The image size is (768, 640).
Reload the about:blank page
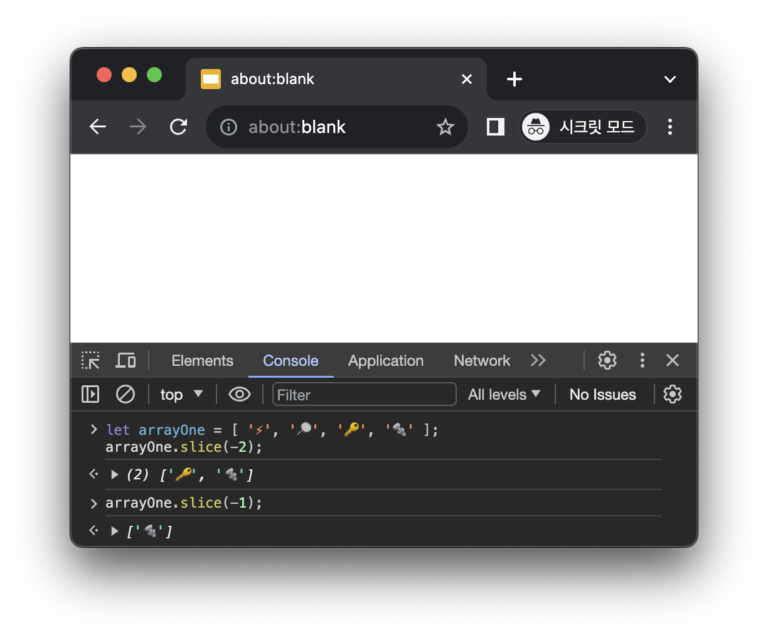(x=178, y=127)
